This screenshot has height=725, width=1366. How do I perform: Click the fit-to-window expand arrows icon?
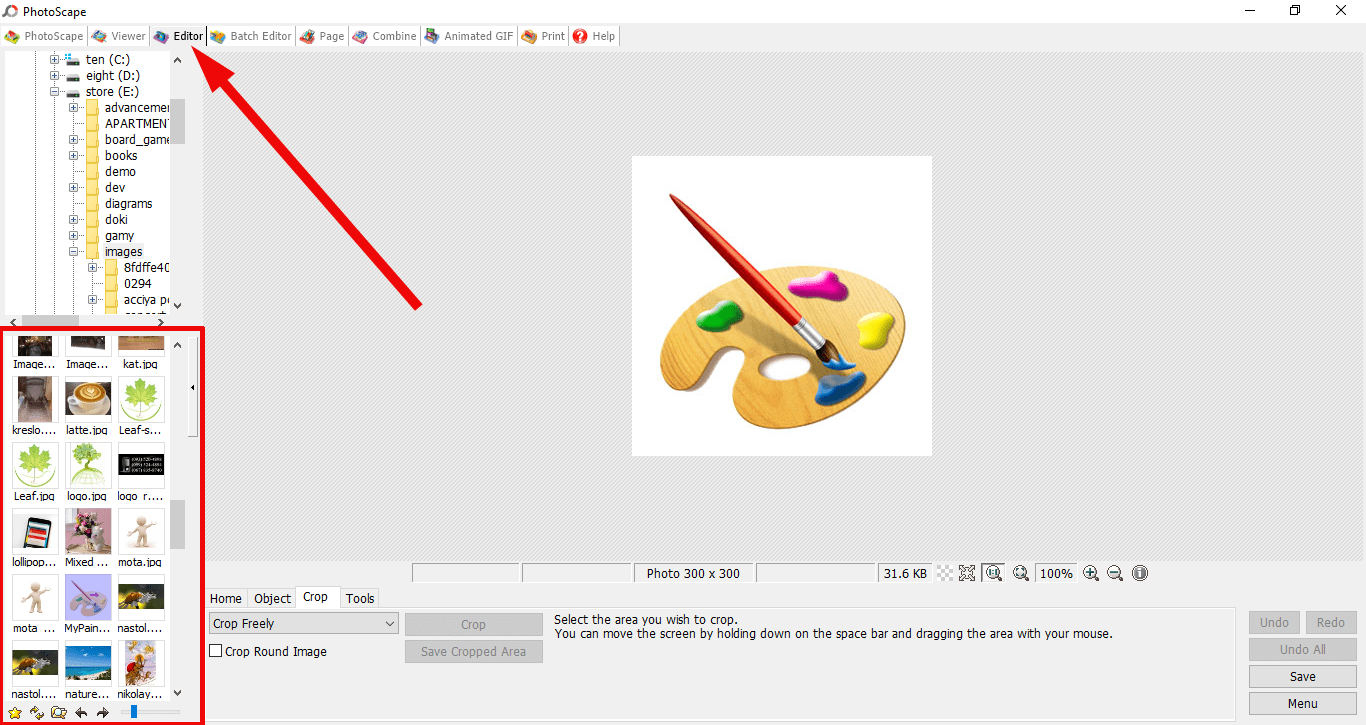[967, 573]
